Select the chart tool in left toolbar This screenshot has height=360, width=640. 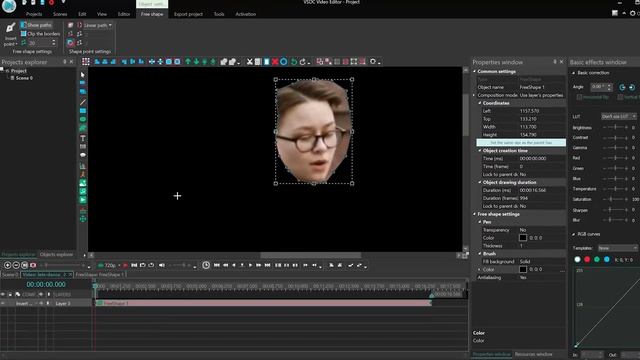point(83,166)
